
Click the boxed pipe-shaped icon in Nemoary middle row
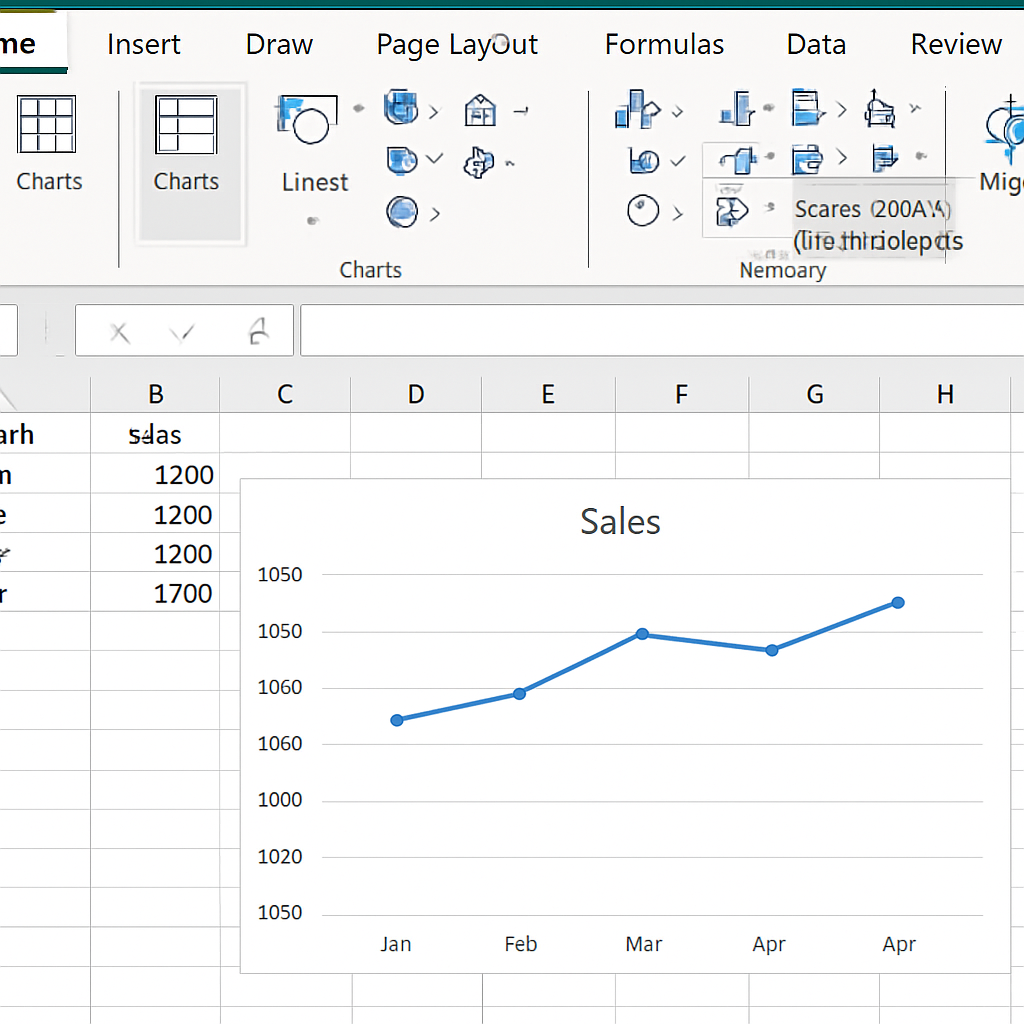click(738, 160)
